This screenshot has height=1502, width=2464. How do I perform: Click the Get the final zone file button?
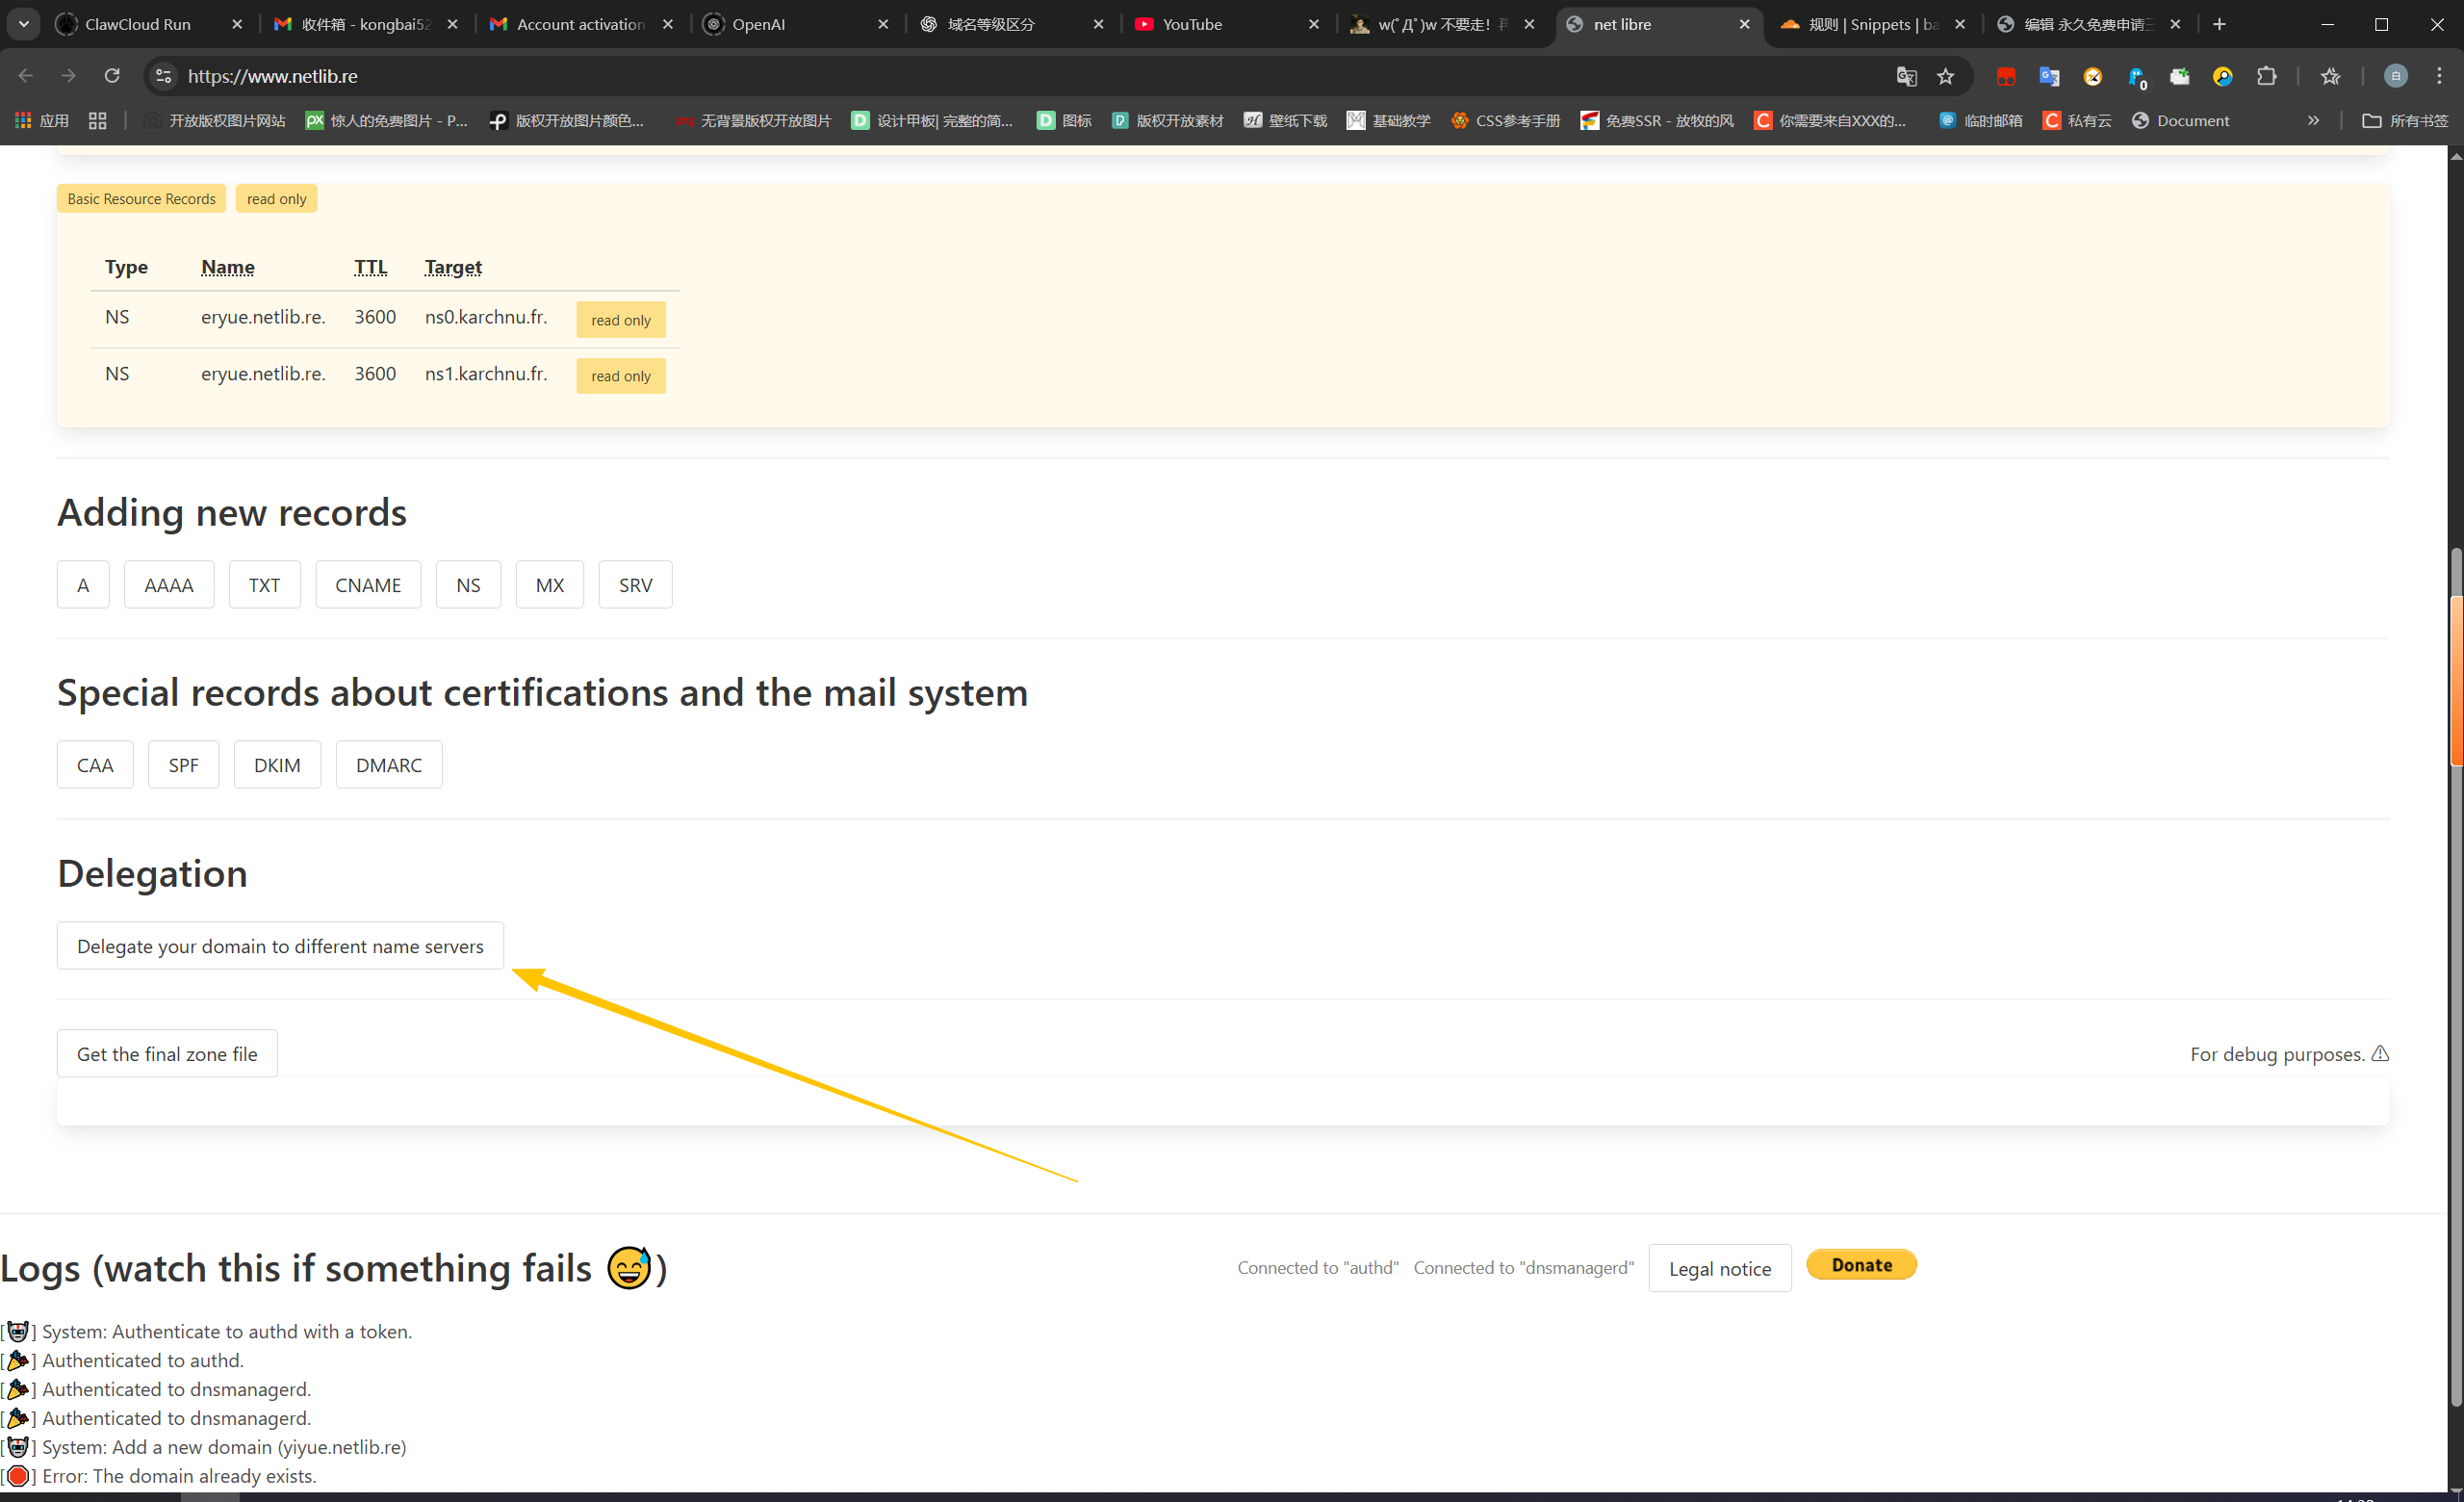tap(167, 1054)
